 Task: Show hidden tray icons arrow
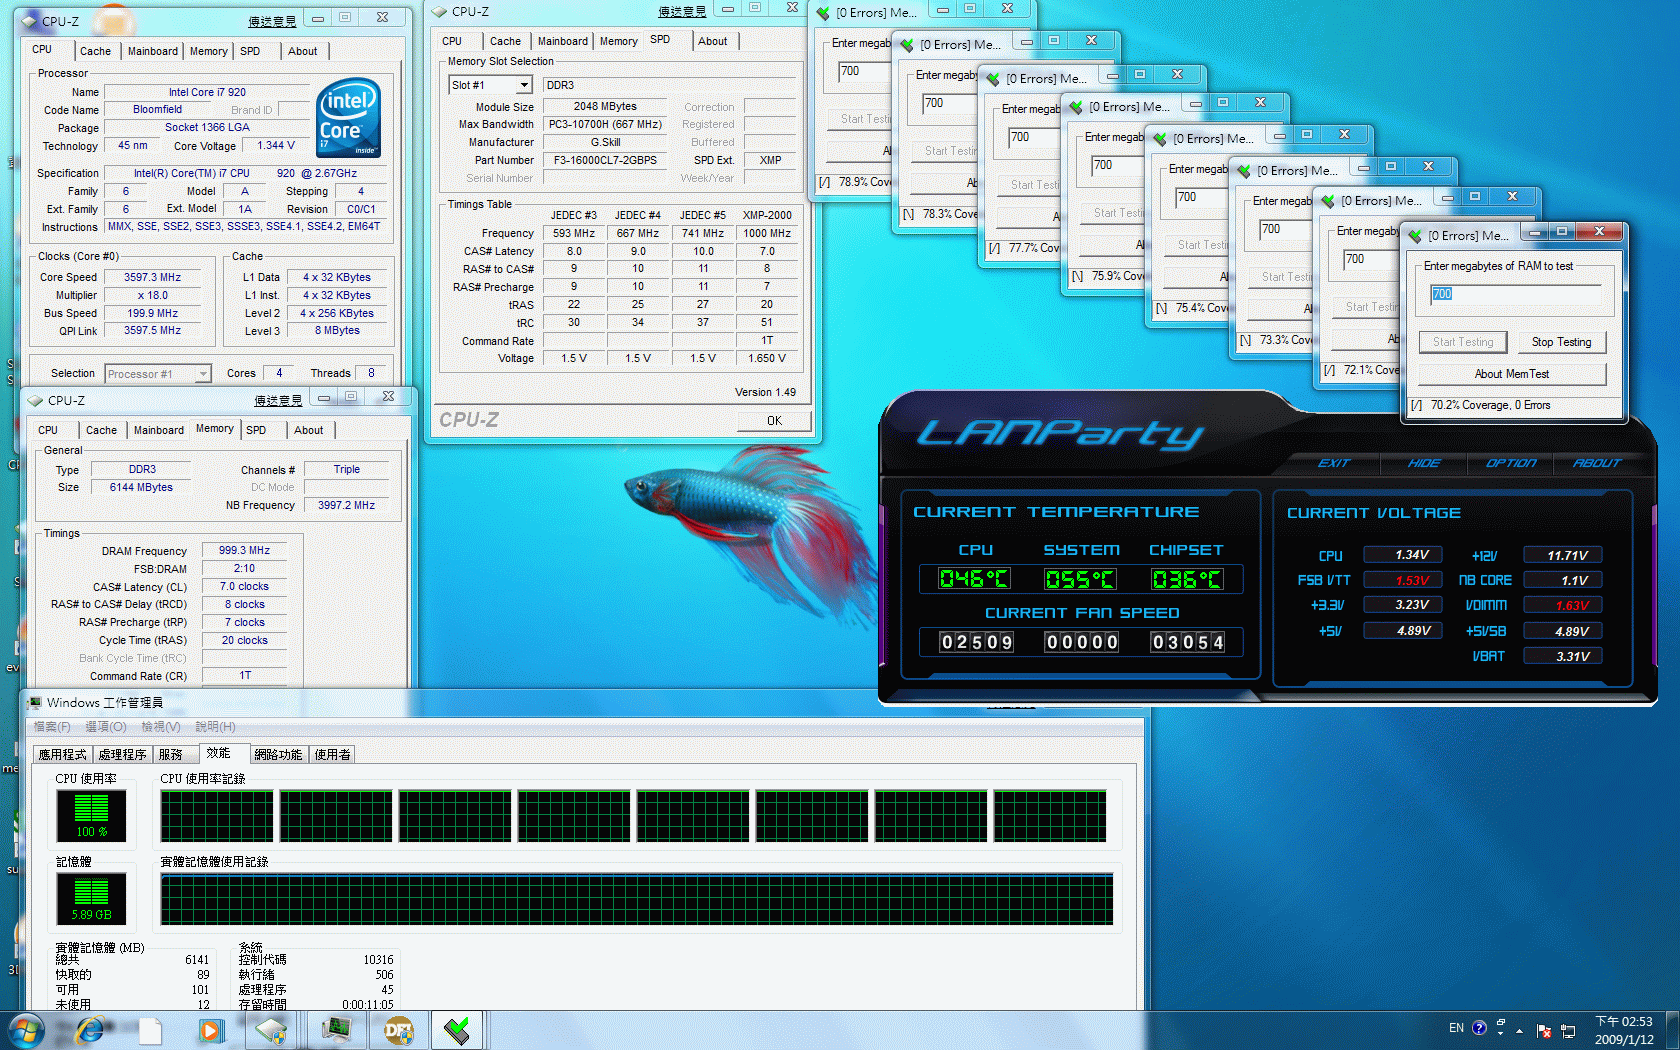[1520, 1031]
